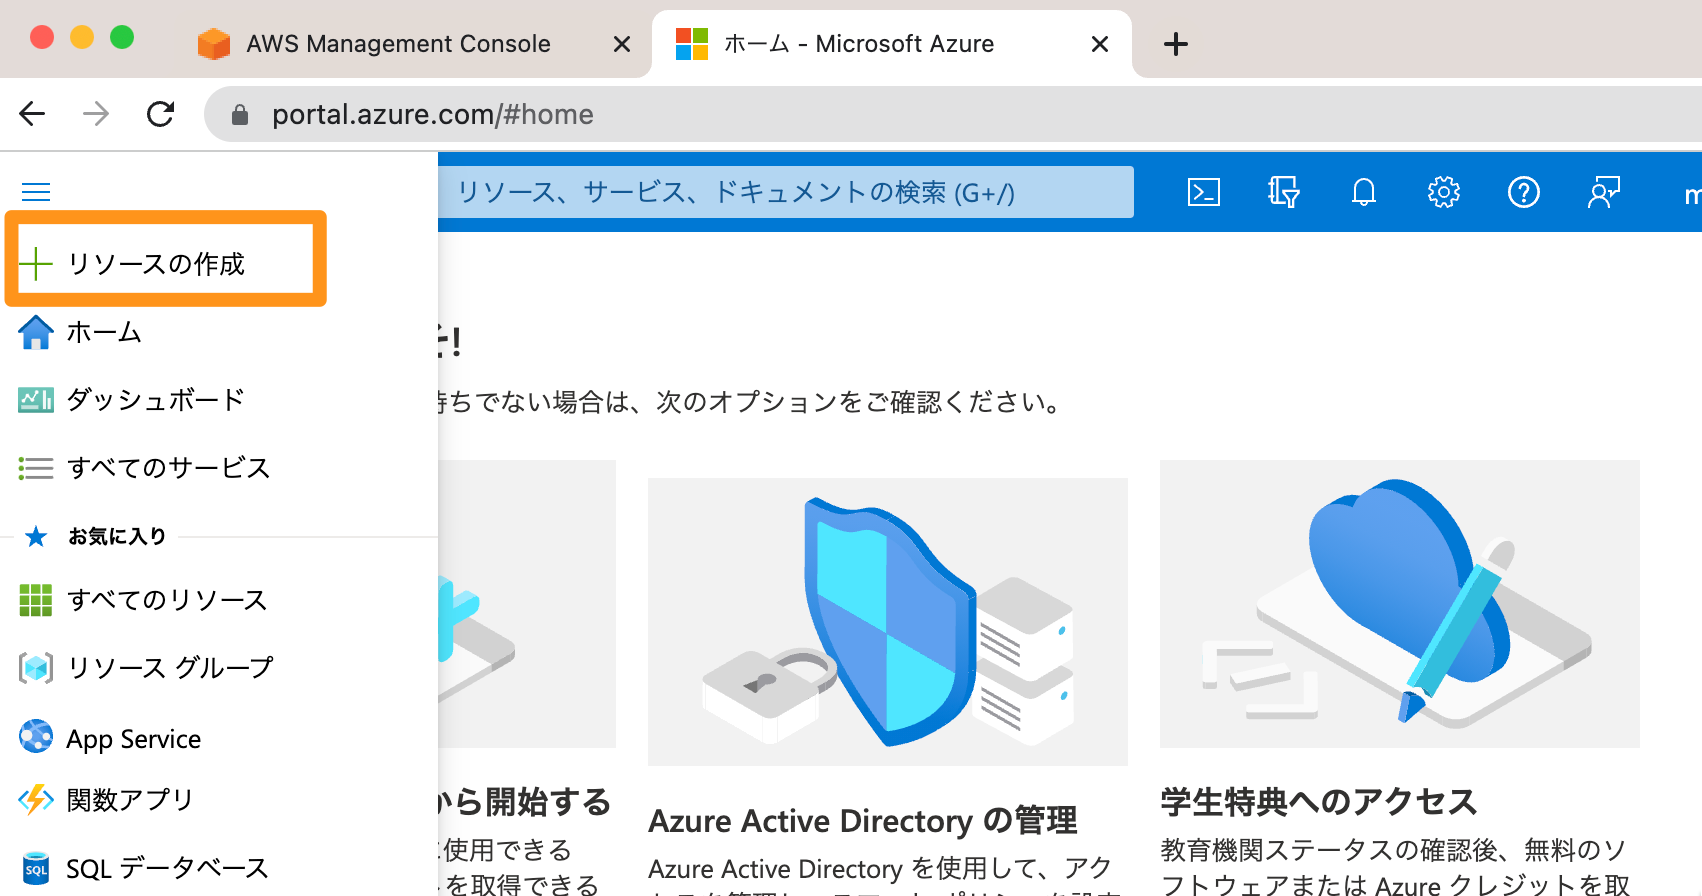Viewport: 1702px width, 896px height.
Task: Click the ホーム house icon
Action: [36, 332]
